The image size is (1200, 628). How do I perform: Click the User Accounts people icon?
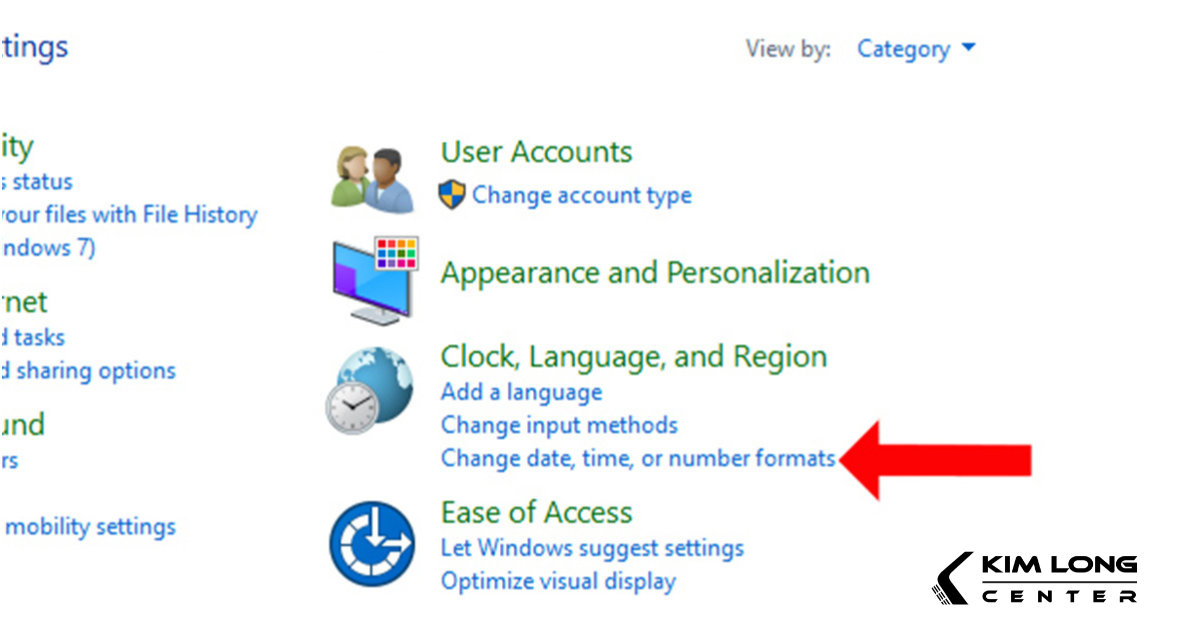point(372,178)
